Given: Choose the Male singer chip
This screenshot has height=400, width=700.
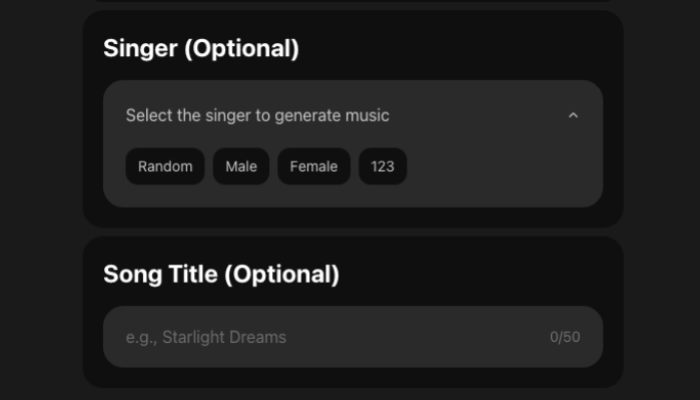Looking at the screenshot, I should pos(241,167).
